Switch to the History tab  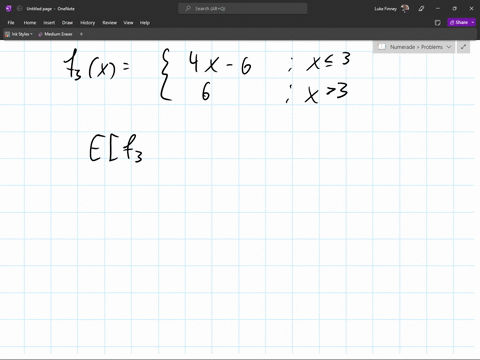coord(87,23)
